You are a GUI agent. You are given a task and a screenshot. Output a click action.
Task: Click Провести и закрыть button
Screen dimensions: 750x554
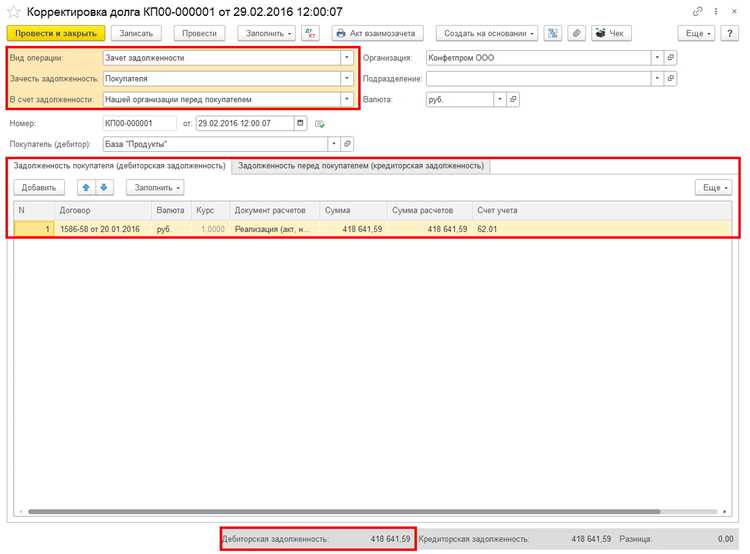(x=56, y=33)
